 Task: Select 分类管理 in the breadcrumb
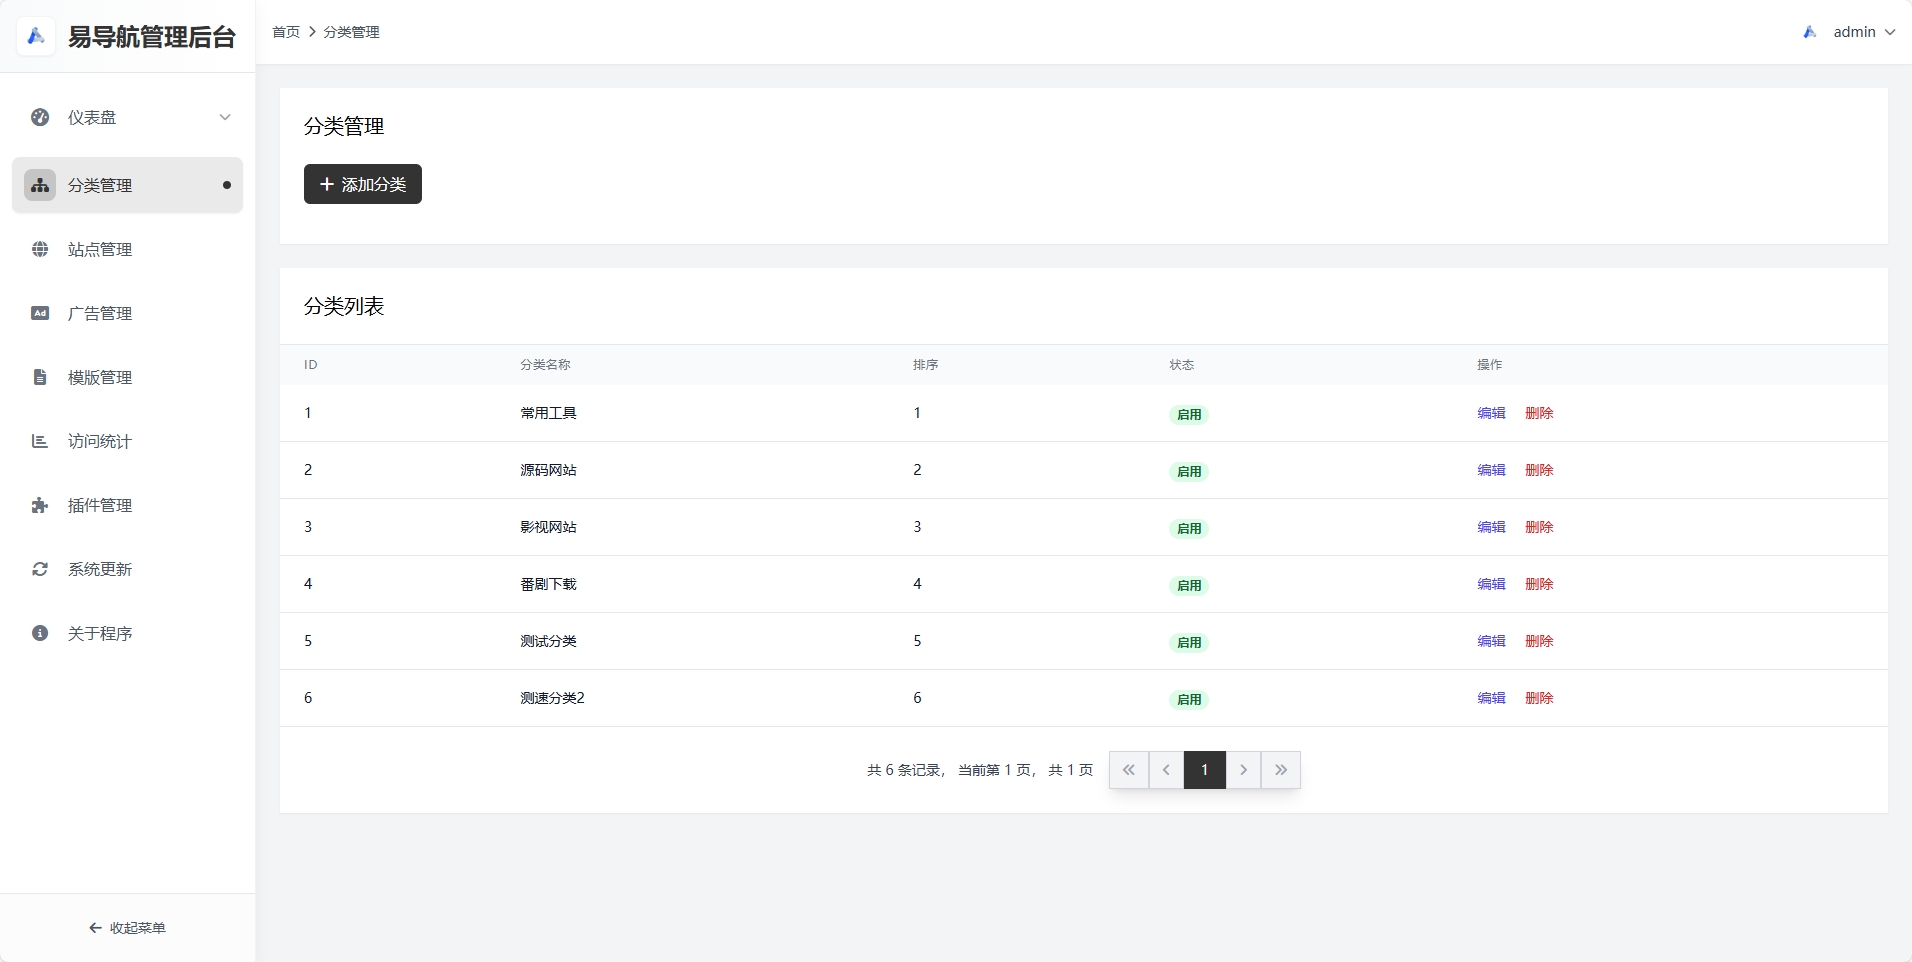(x=350, y=31)
